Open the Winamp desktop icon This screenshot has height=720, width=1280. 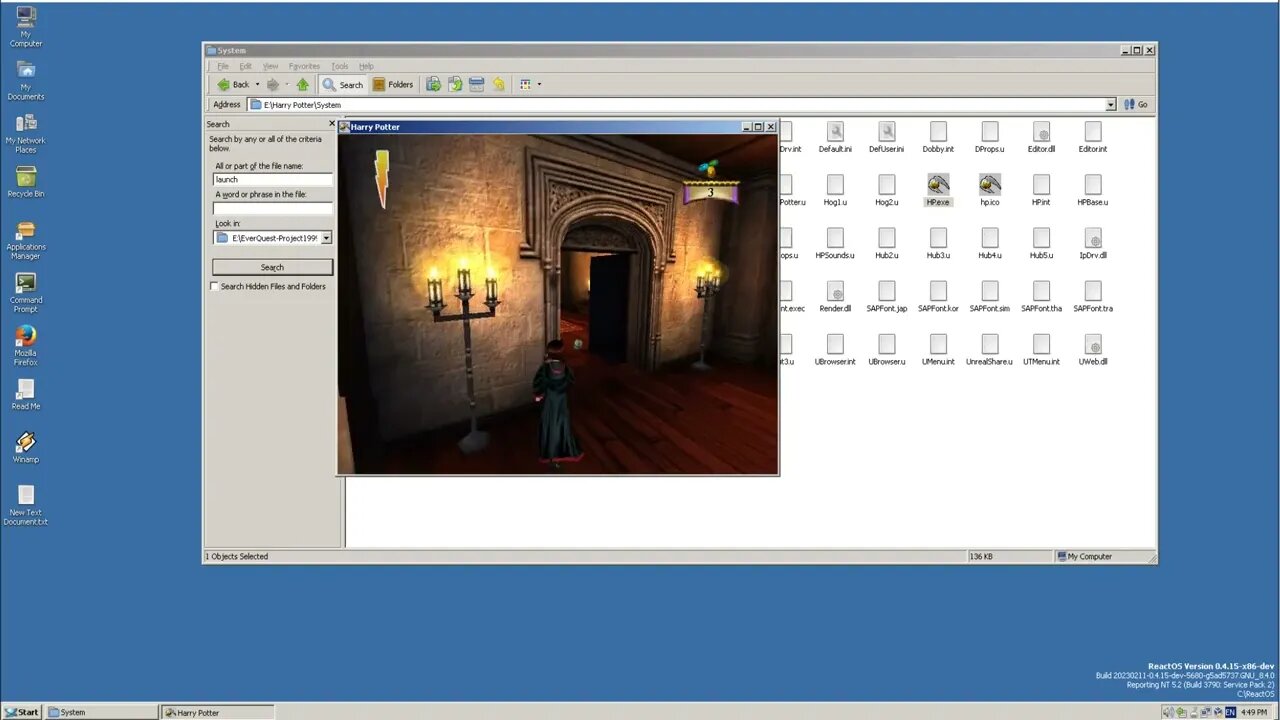[26, 446]
